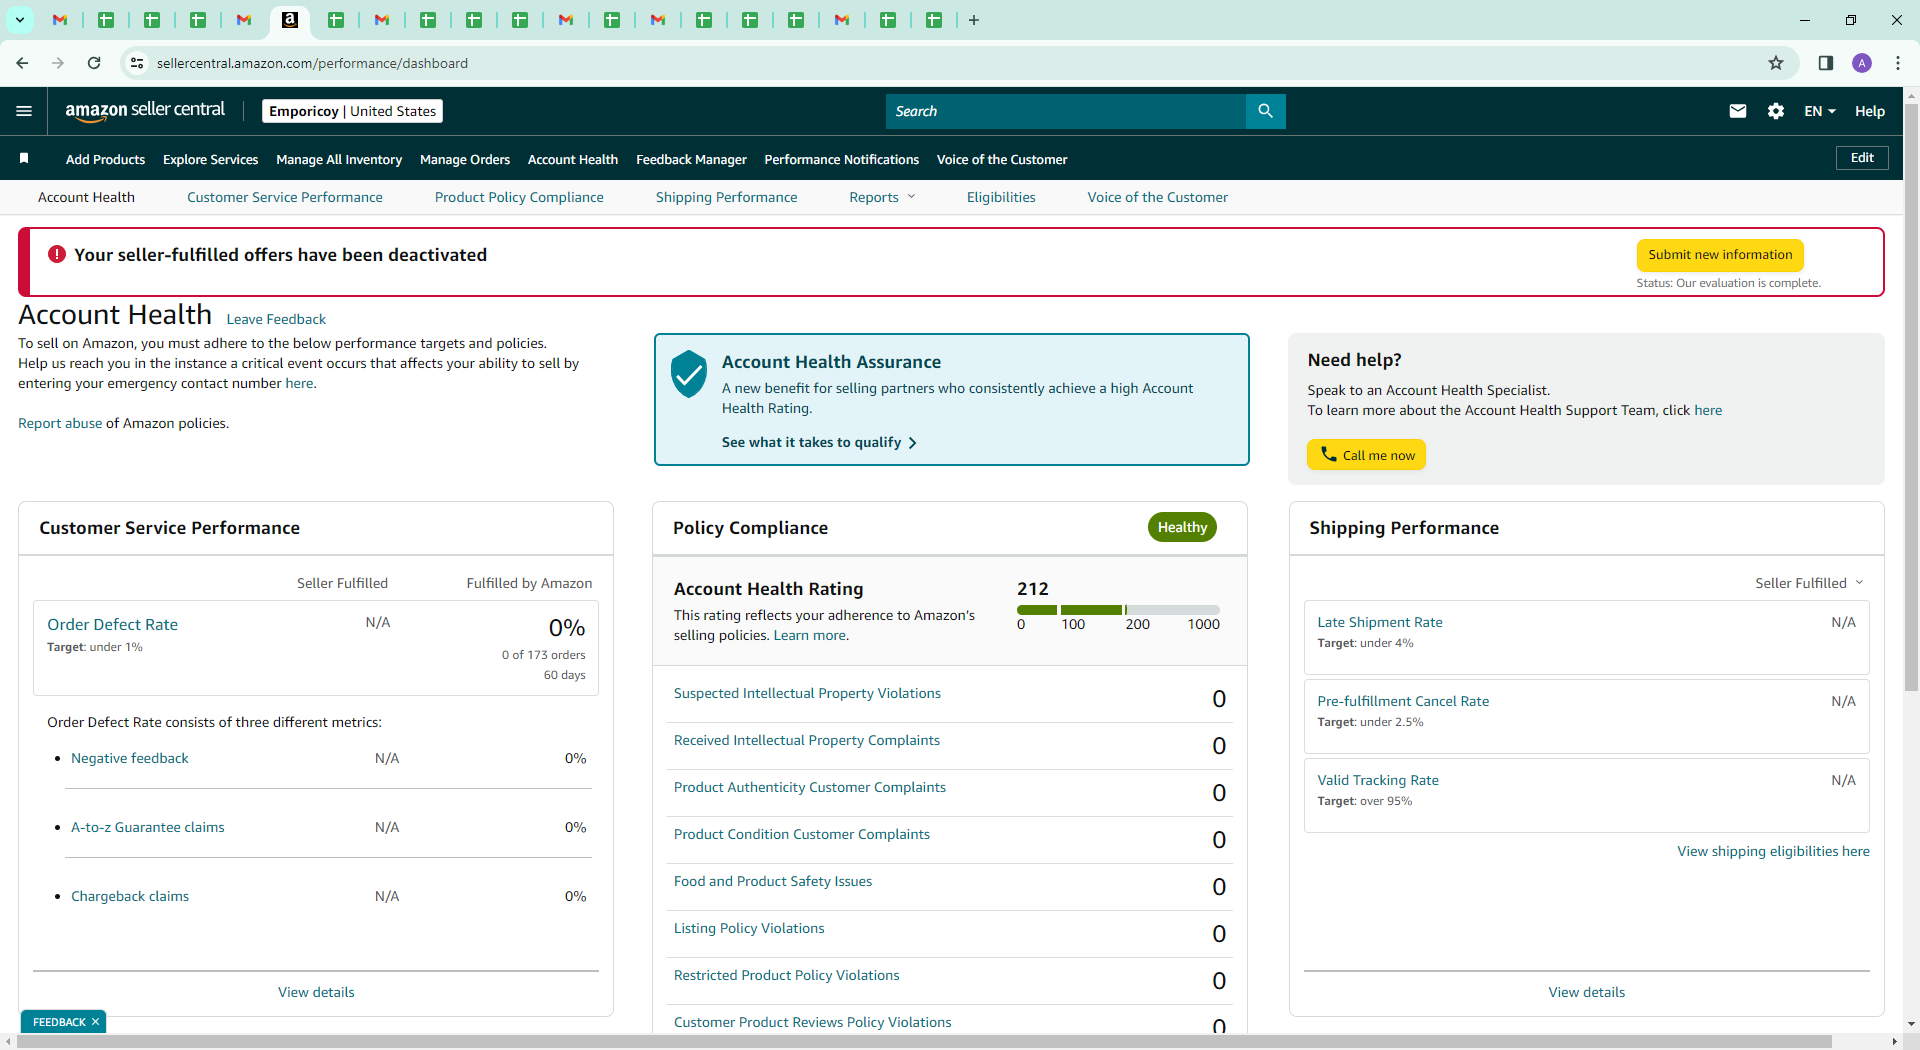
Task: Click the browser forward arrow
Action: (x=58, y=63)
